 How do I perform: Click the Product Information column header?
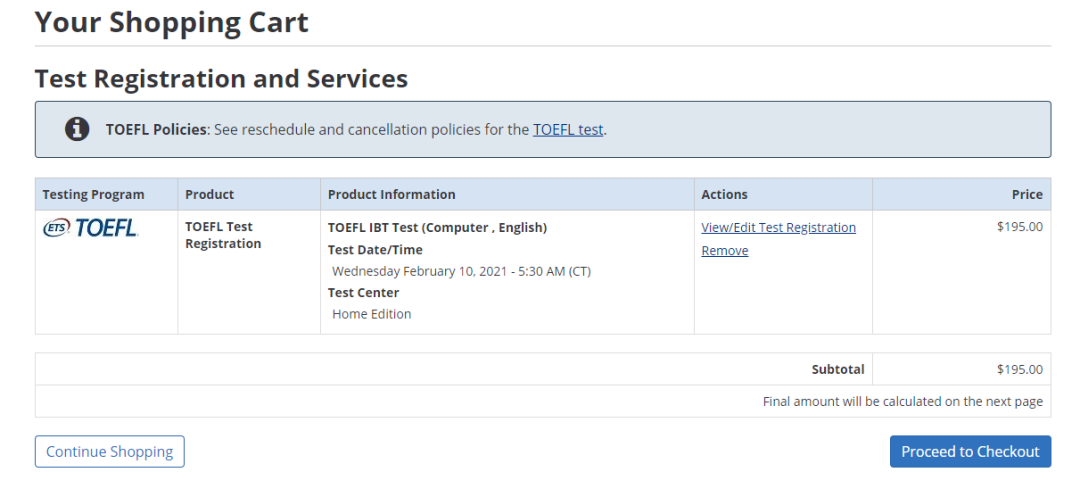391,194
